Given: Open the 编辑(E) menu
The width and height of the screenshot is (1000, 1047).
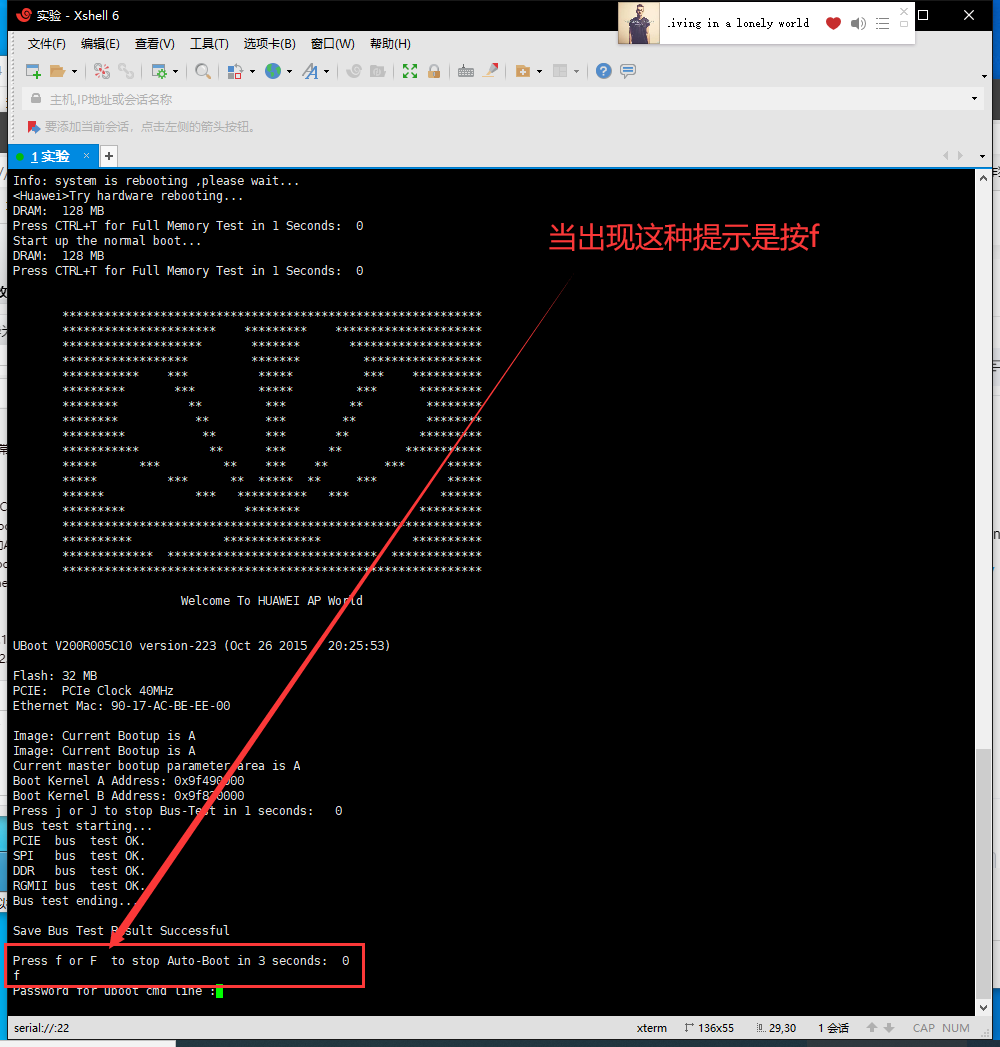Looking at the screenshot, I should point(100,44).
